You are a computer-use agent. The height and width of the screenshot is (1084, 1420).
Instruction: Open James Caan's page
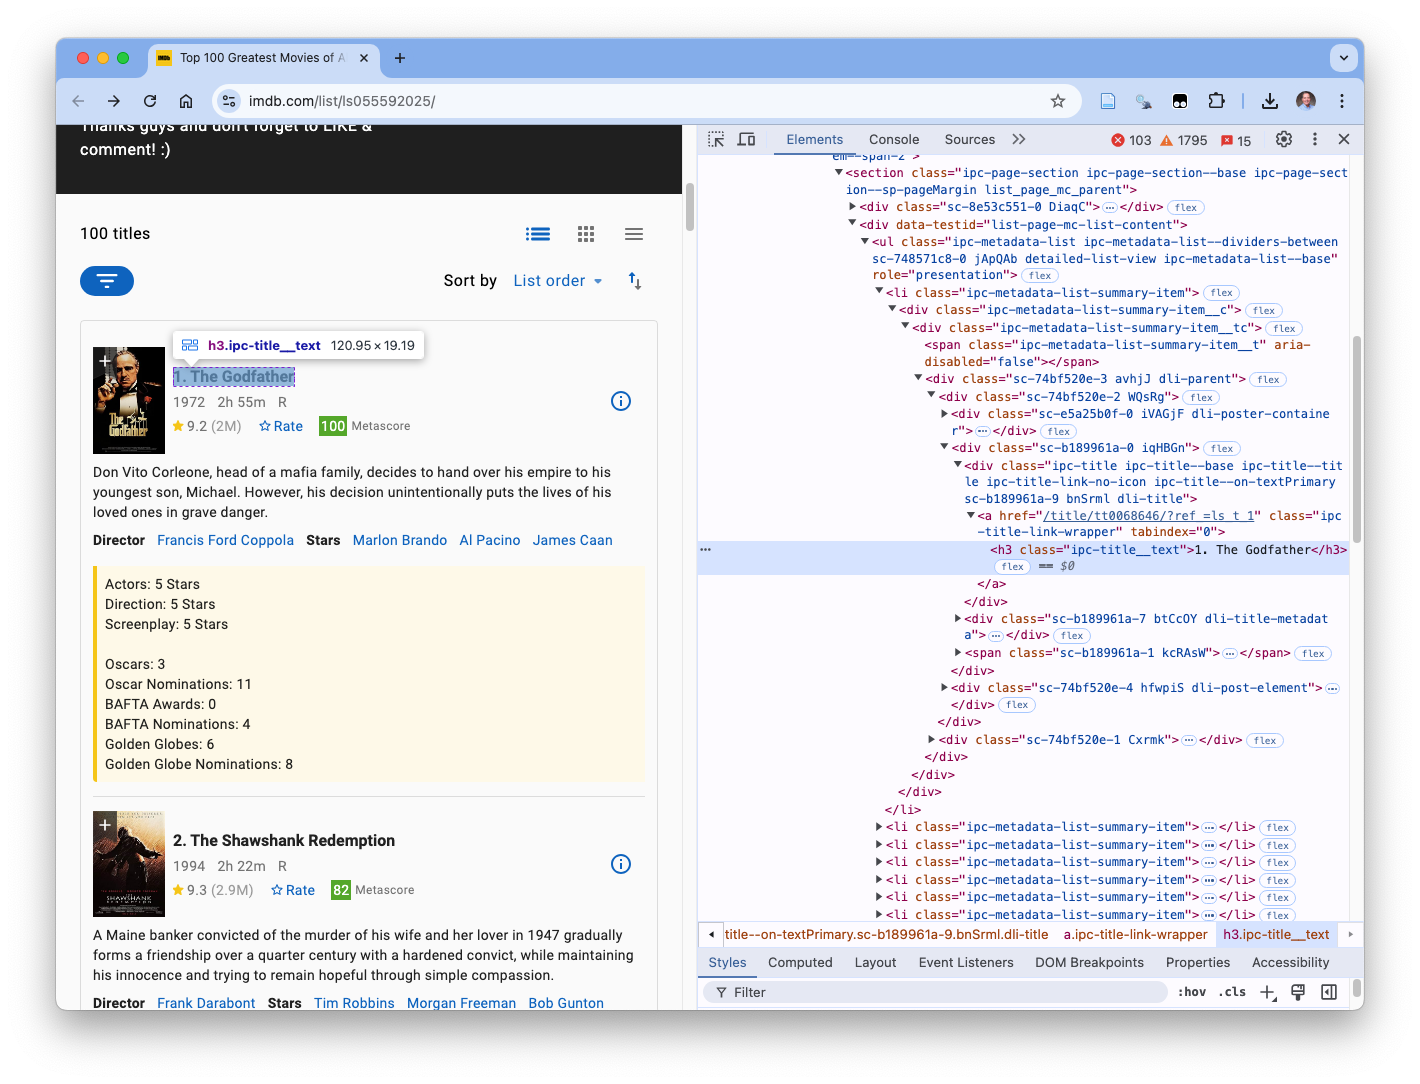[x=573, y=540]
